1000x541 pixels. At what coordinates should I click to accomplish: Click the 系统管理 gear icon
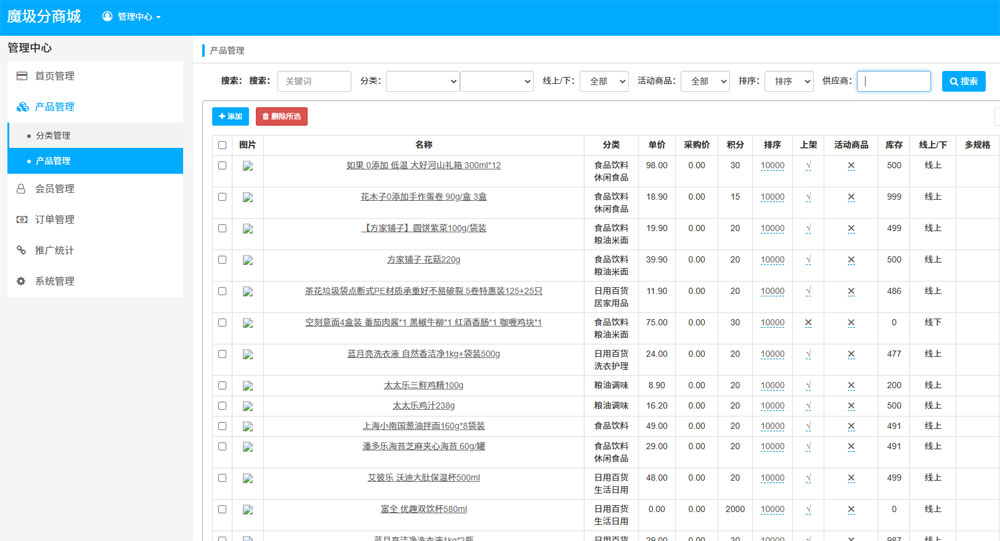[x=22, y=282]
